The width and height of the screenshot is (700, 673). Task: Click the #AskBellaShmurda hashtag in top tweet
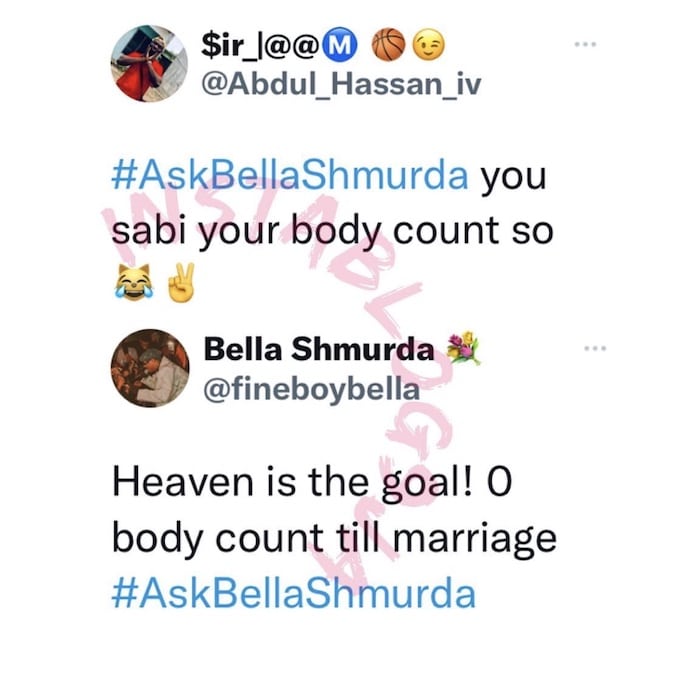tap(290, 175)
